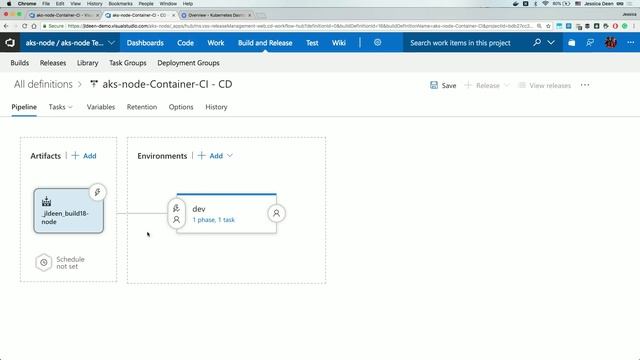Screen dimensions: 640x360
Task: Focus the Search work items field
Action: [x=460, y=43]
